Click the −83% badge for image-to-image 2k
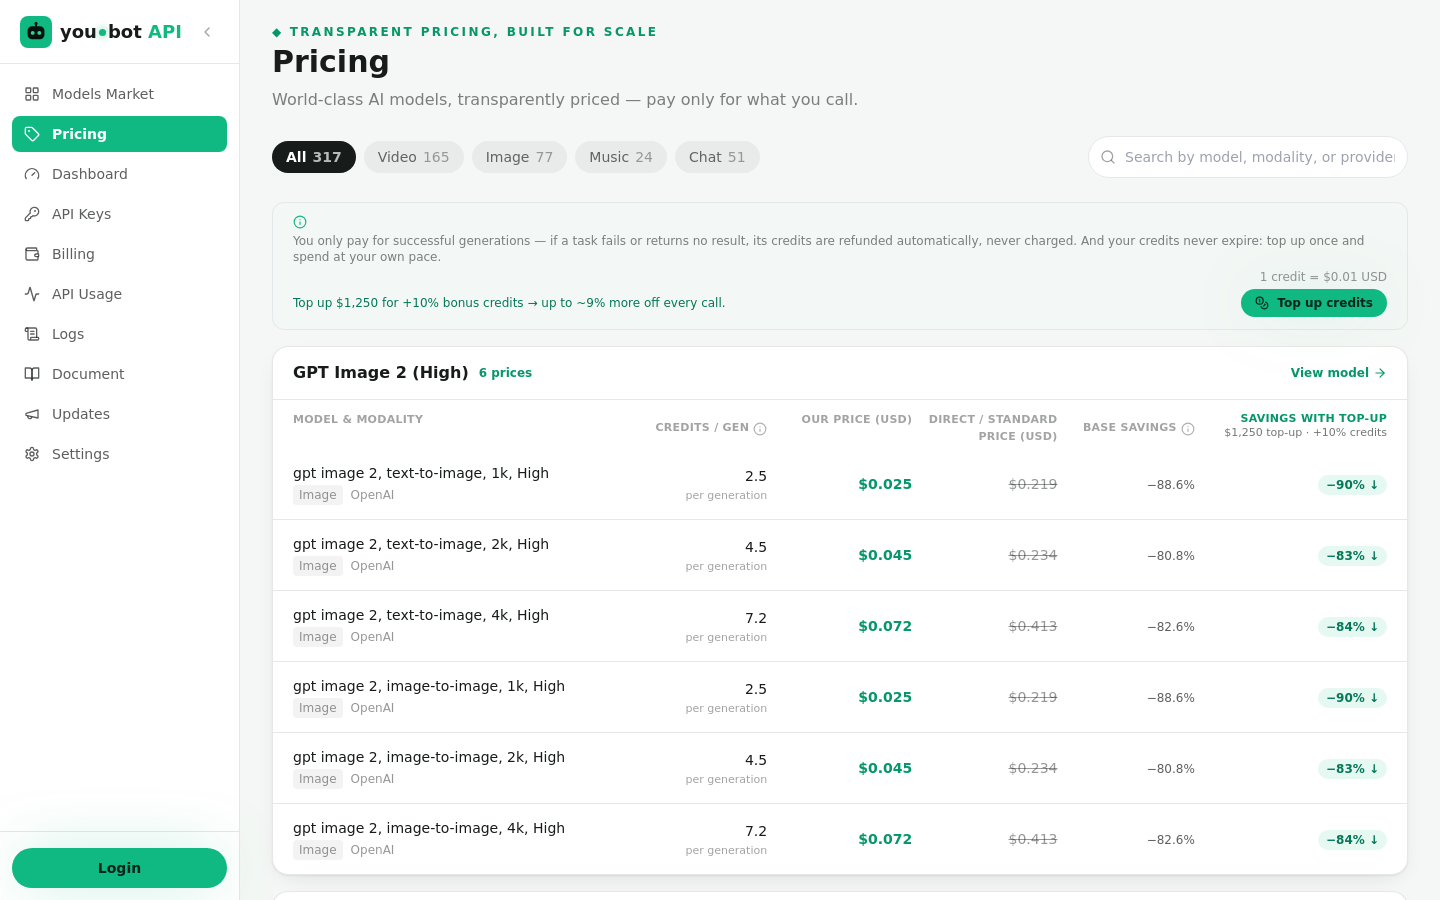Viewport: 1440px width, 900px height. pos(1352,769)
